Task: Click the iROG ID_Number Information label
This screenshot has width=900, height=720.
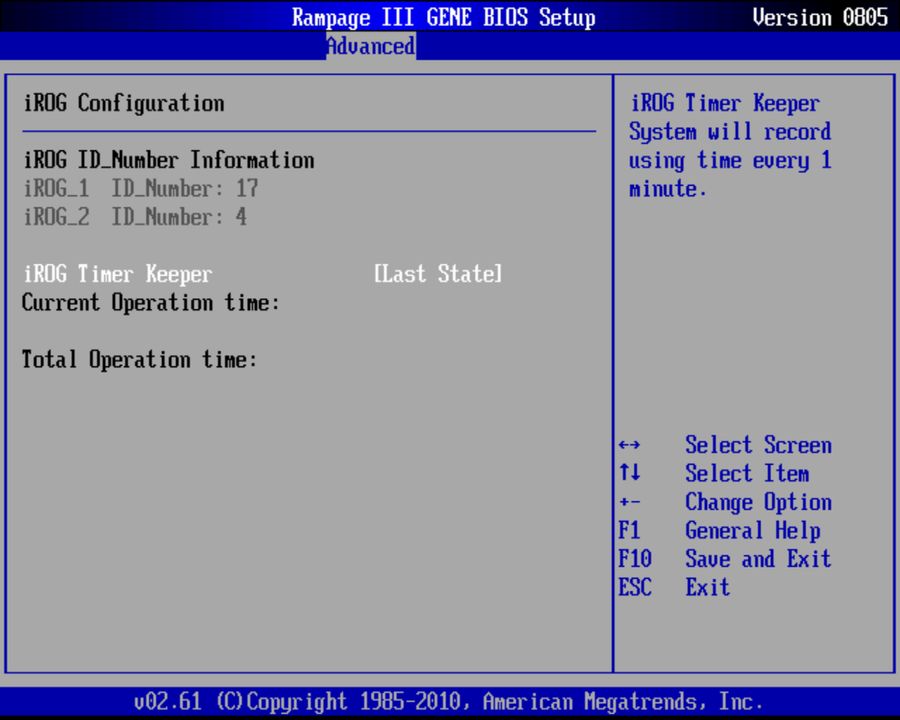Action: [x=169, y=160]
